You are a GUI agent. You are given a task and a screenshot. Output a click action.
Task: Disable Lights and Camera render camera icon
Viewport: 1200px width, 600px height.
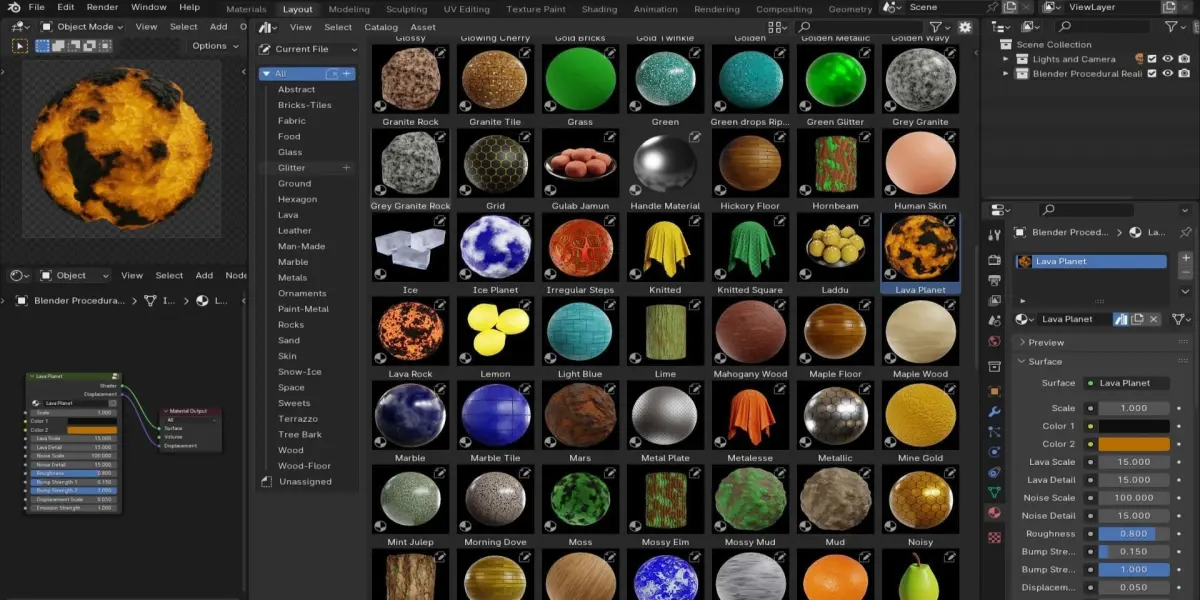(x=1183, y=59)
